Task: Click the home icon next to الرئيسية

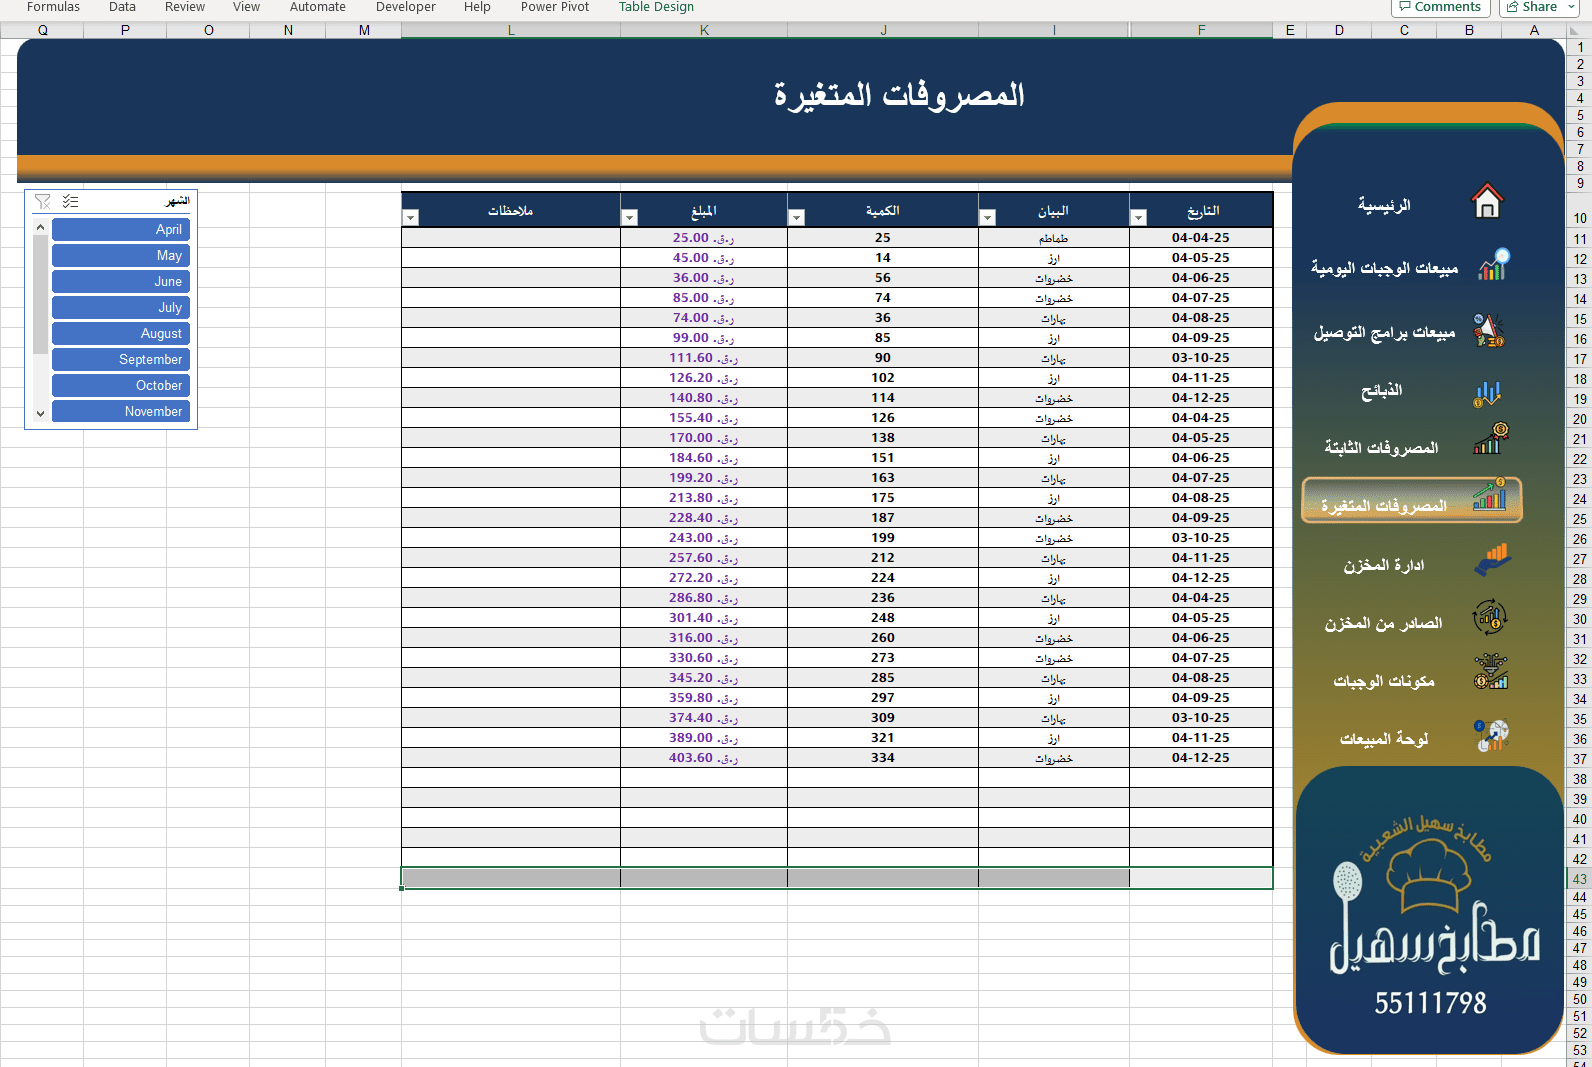Action: click(x=1487, y=201)
